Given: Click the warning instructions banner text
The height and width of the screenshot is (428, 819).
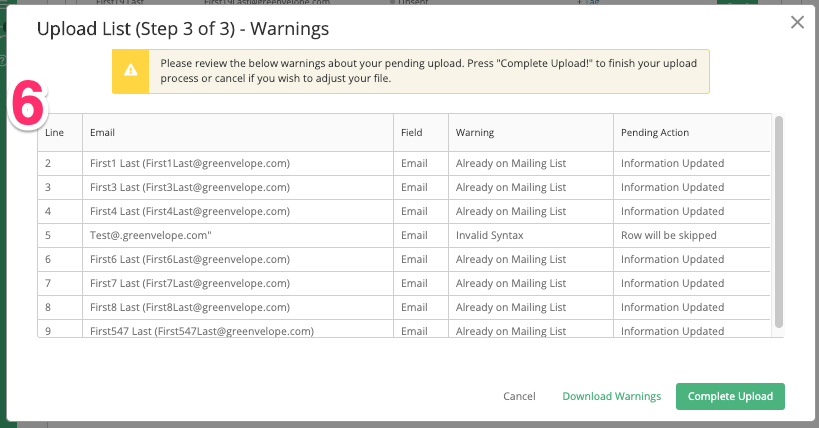Looking at the screenshot, I should (428, 71).
